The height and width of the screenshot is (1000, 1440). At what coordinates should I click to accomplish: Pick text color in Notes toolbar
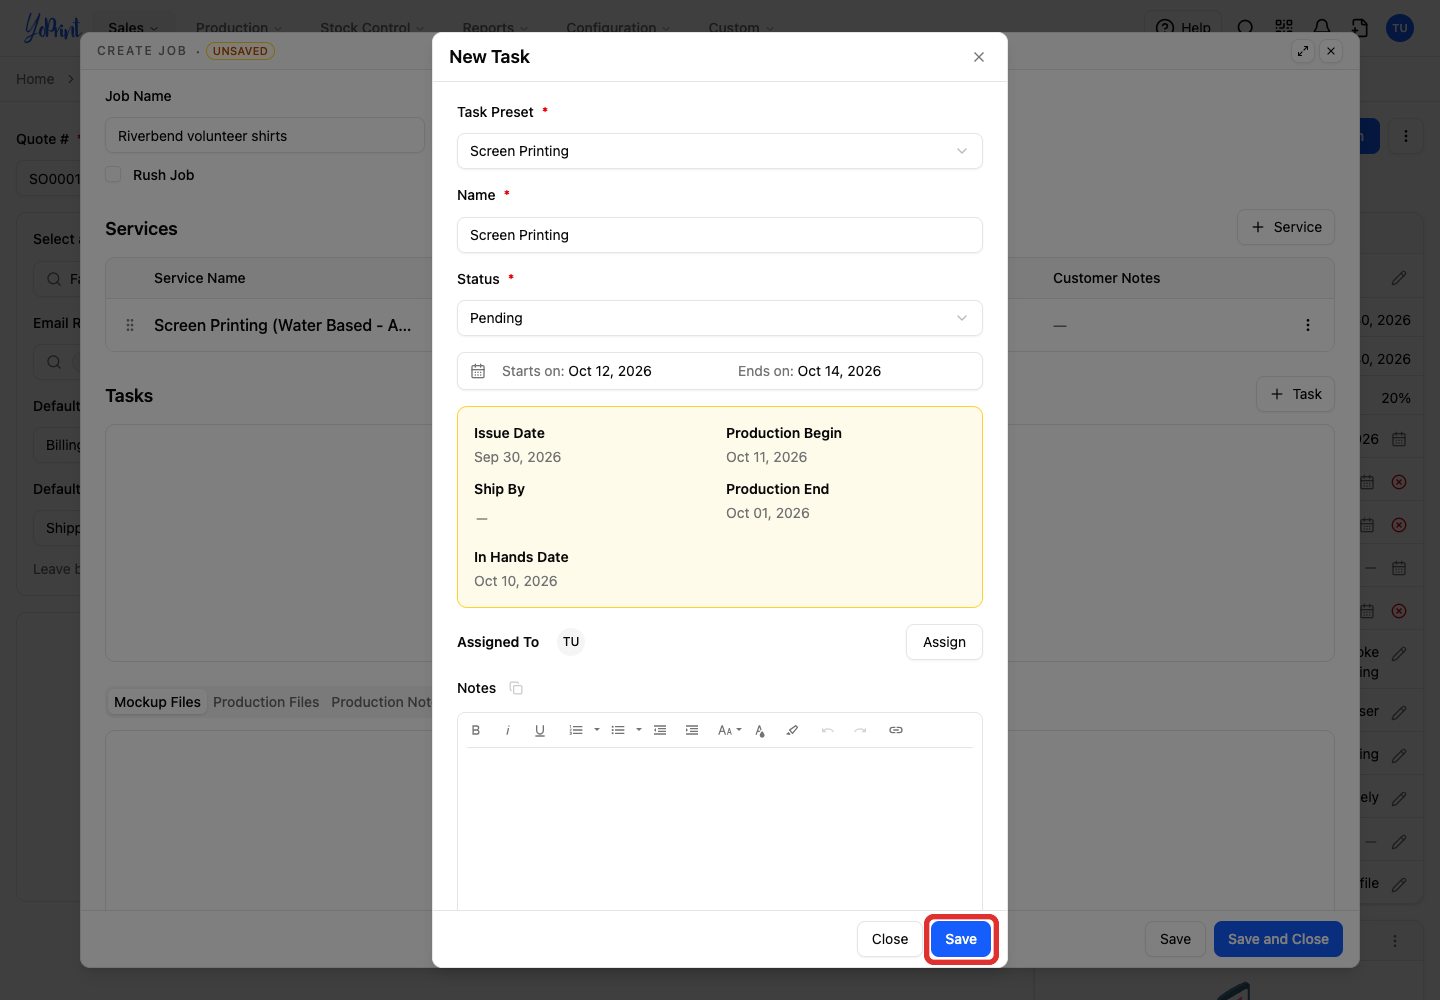pos(760,730)
